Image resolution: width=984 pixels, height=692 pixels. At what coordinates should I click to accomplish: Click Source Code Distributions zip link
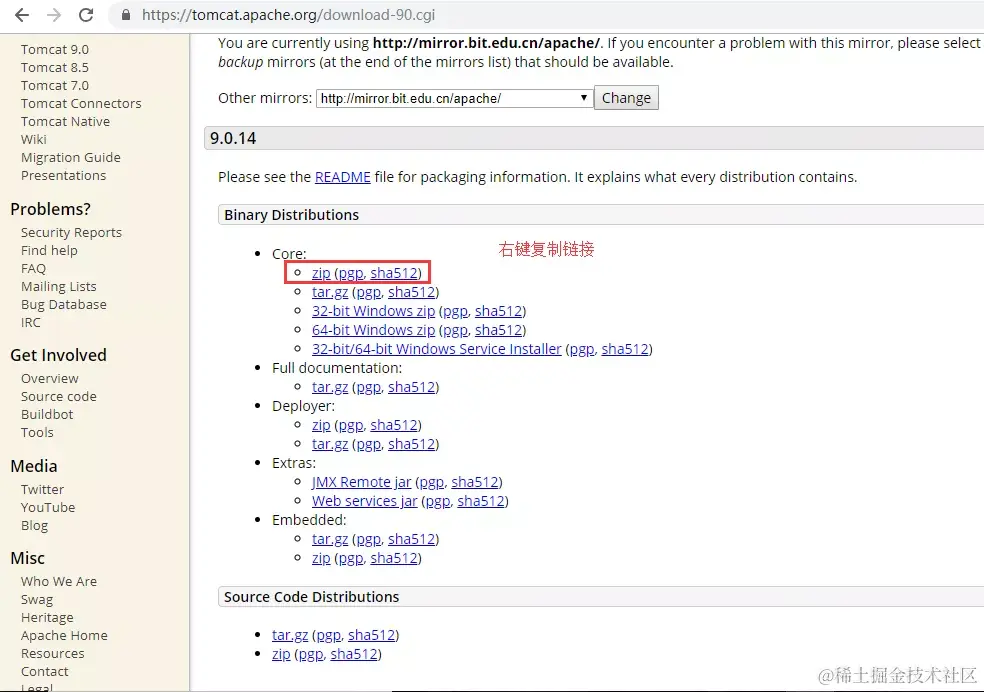pos(281,654)
